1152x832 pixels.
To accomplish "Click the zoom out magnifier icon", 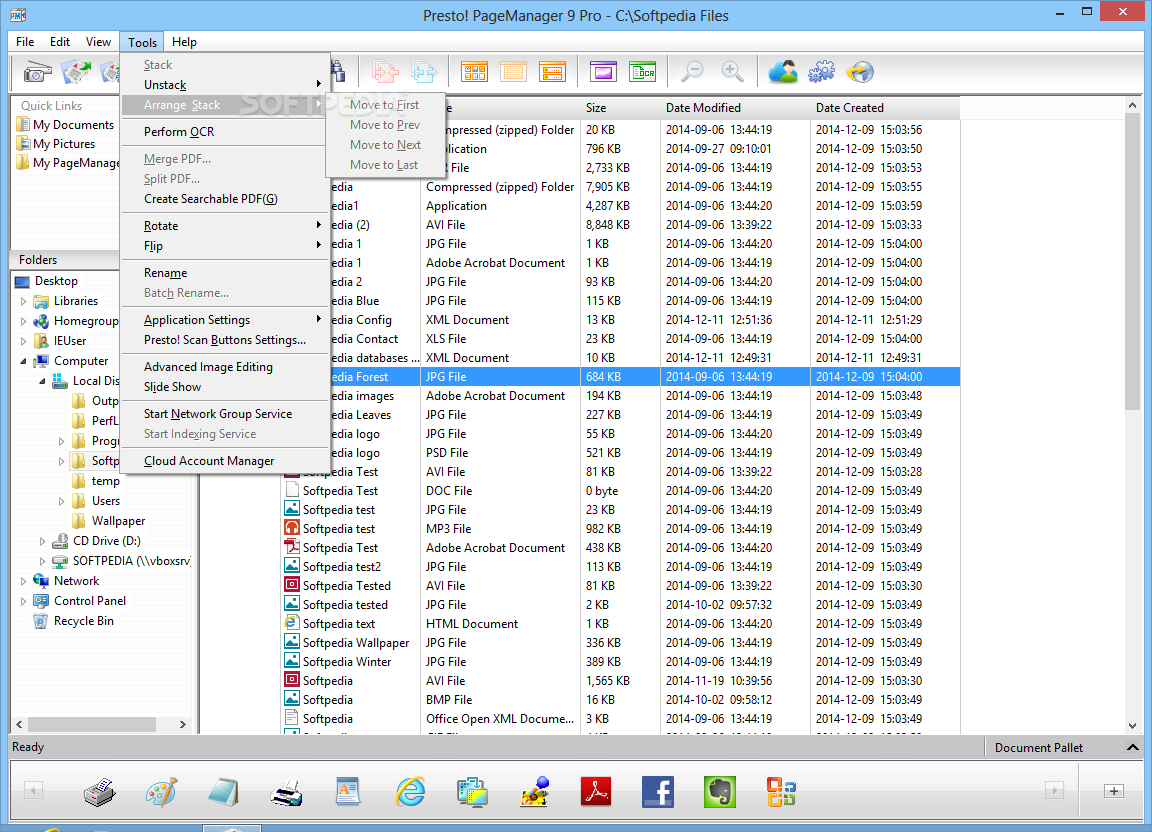I will click(x=692, y=71).
